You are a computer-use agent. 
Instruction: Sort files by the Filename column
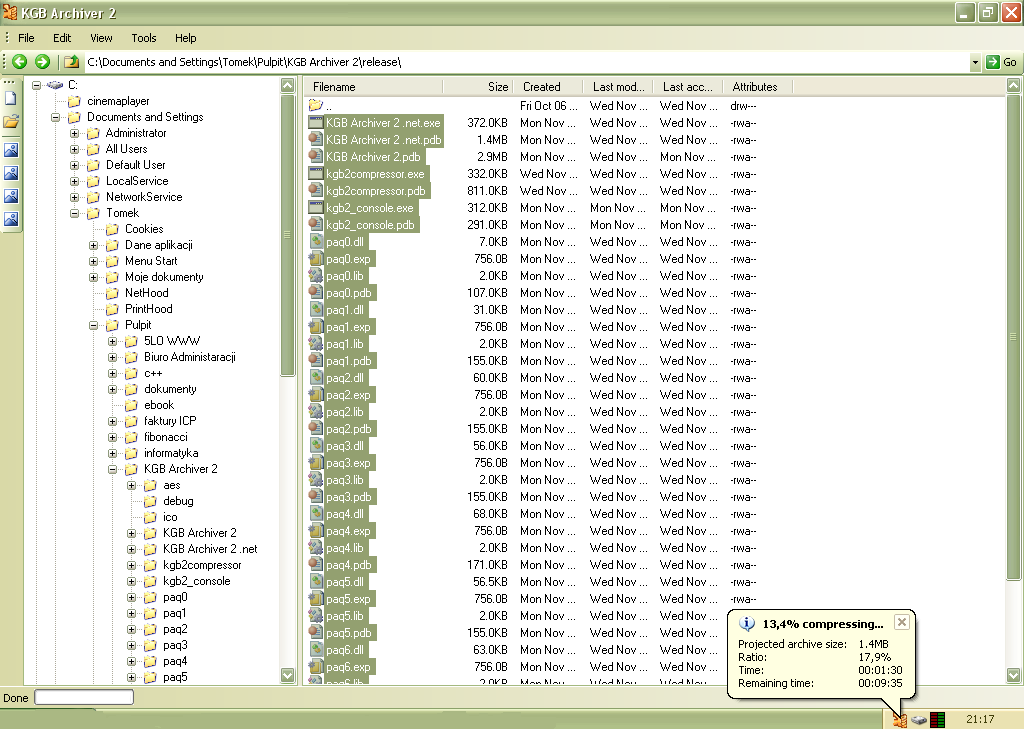click(x=374, y=87)
